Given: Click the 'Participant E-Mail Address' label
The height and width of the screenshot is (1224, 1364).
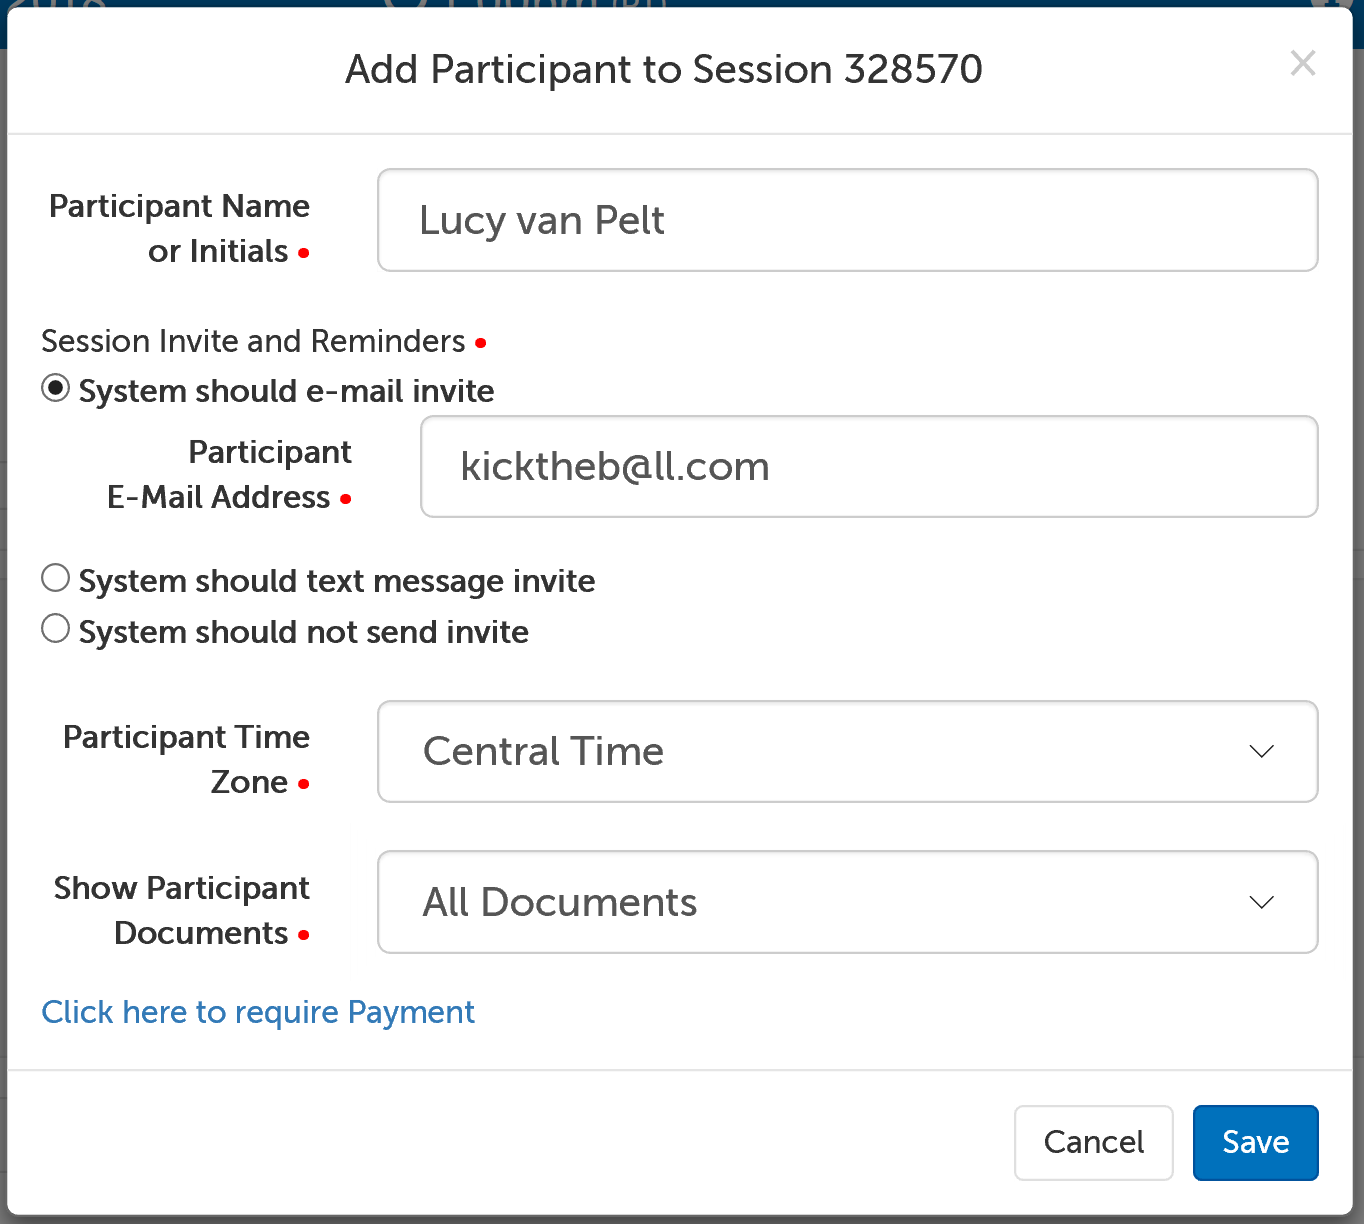Looking at the screenshot, I should tap(229, 474).
